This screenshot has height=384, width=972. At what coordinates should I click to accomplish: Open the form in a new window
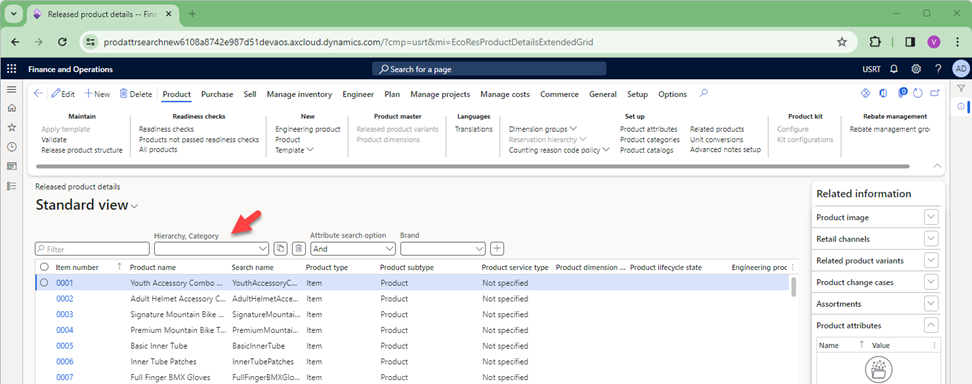coord(935,94)
